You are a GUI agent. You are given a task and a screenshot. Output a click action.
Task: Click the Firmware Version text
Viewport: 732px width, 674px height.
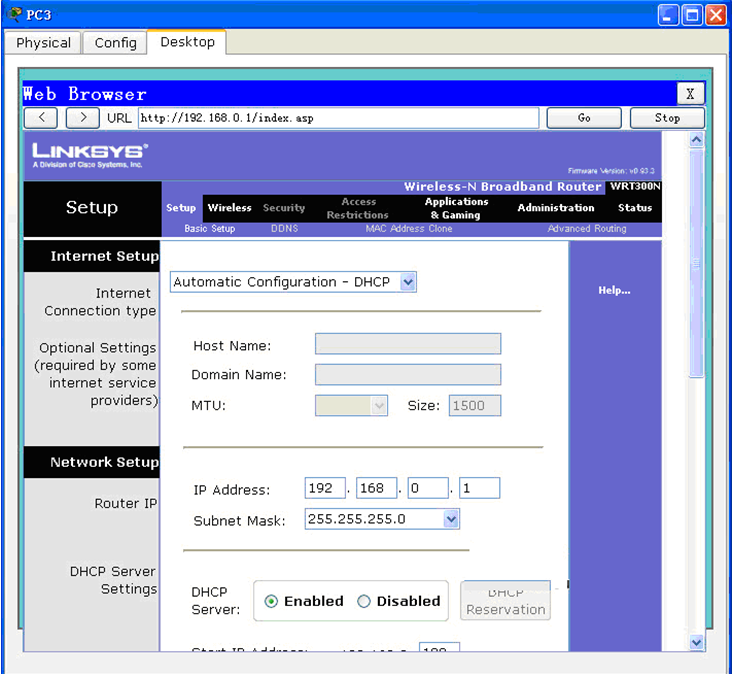pos(611,171)
